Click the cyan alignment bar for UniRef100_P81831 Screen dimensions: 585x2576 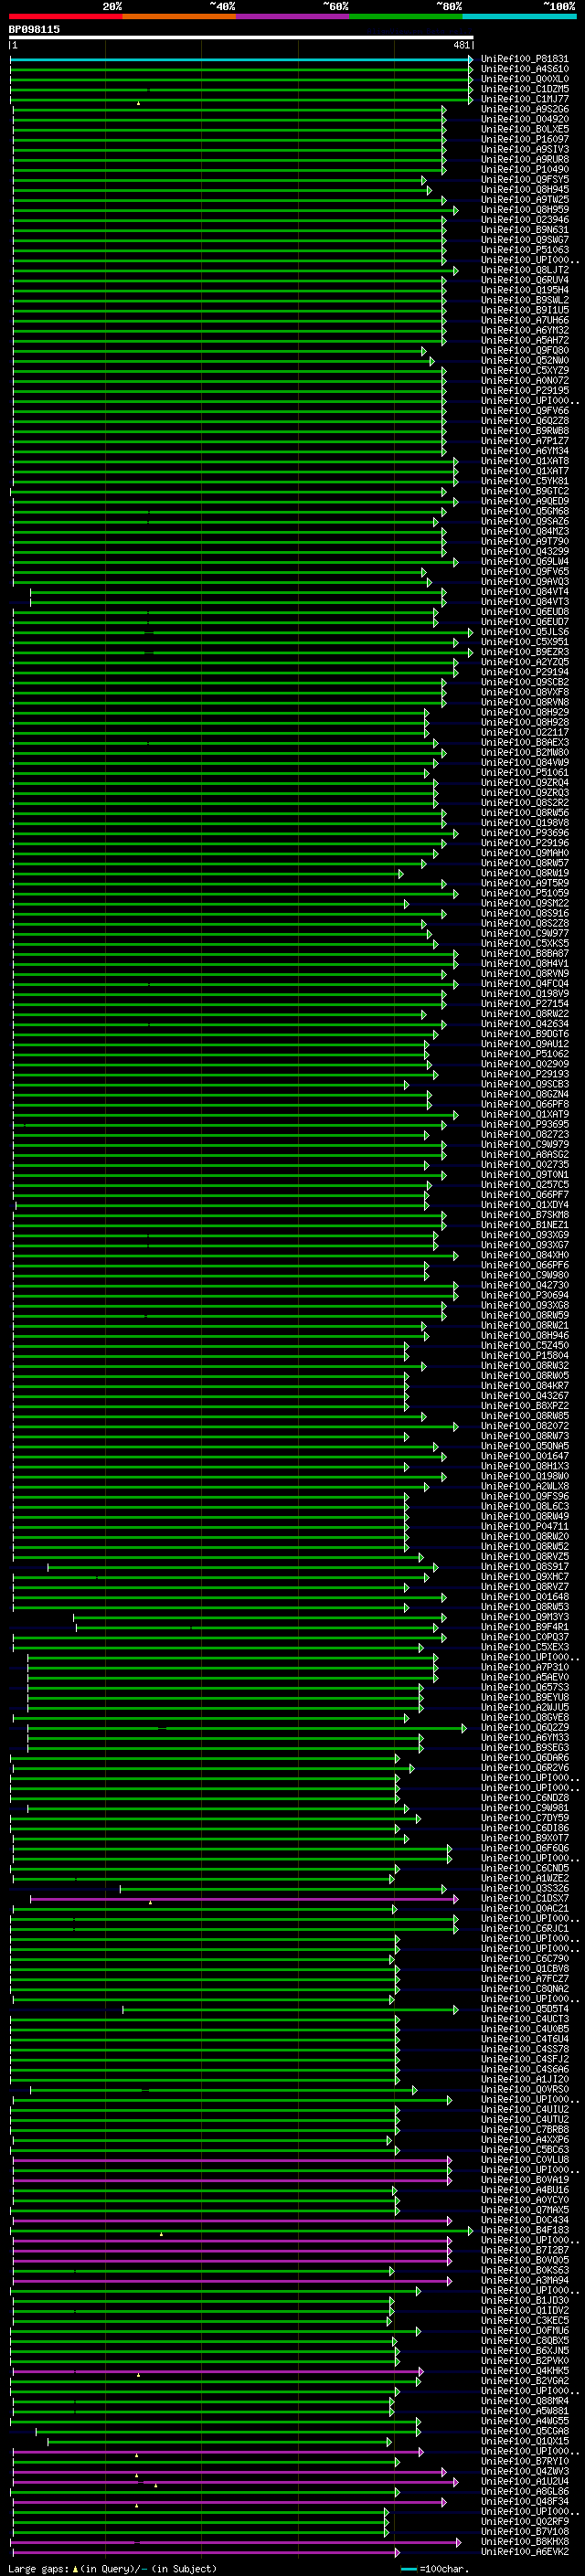[241, 59]
